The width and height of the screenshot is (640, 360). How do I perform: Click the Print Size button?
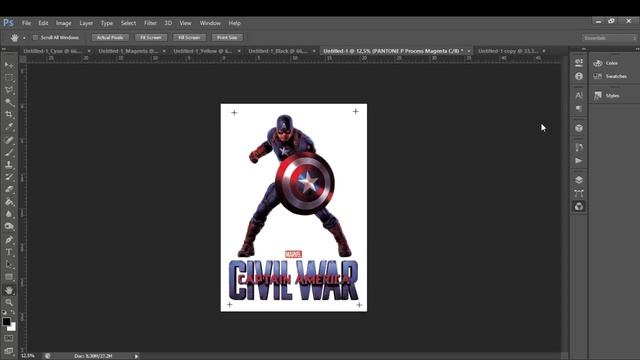point(227,38)
